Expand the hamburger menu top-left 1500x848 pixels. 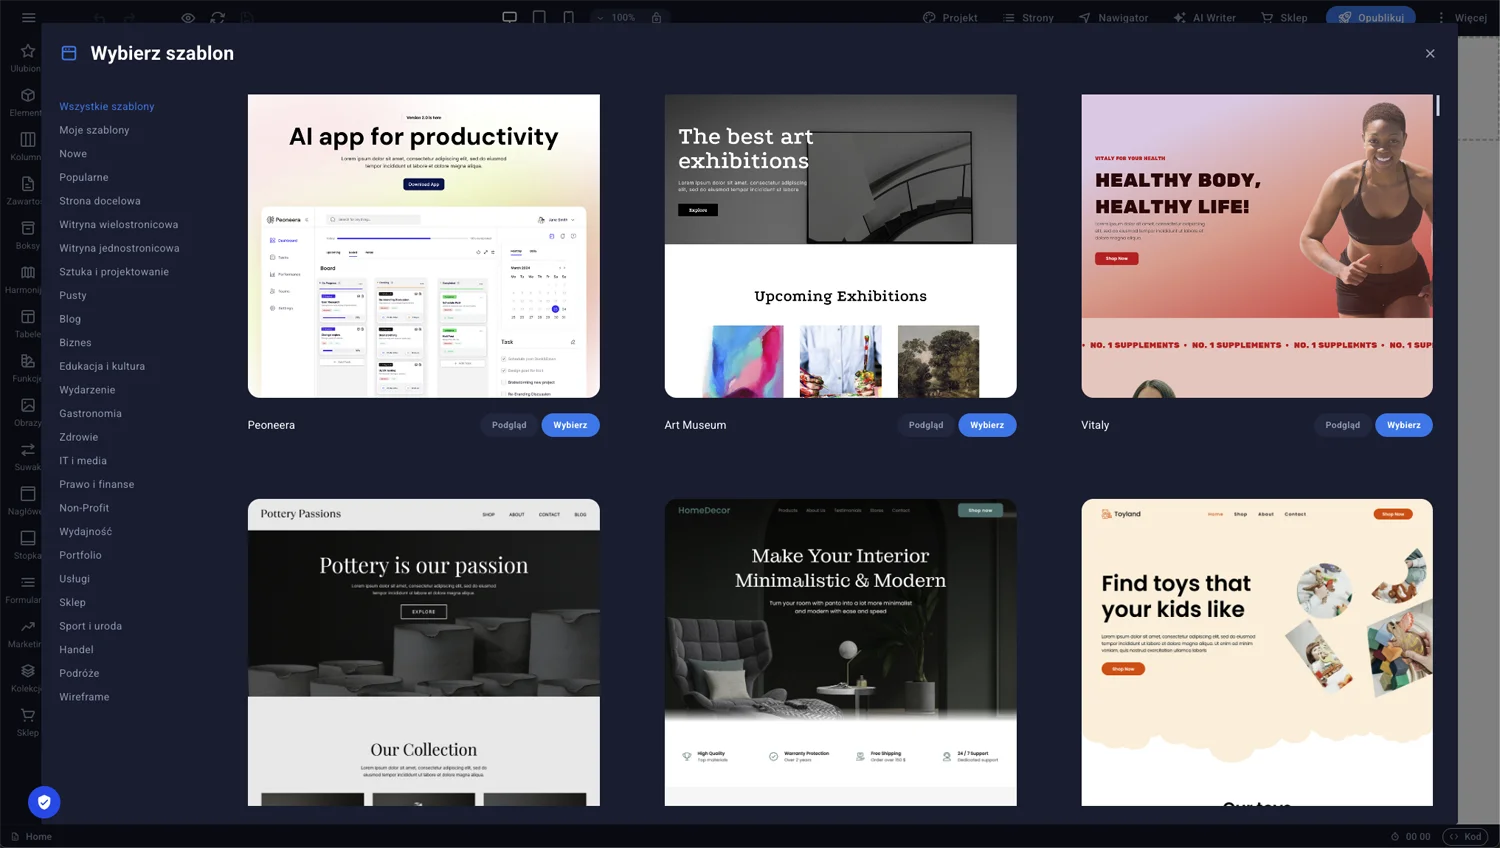coord(28,17)
